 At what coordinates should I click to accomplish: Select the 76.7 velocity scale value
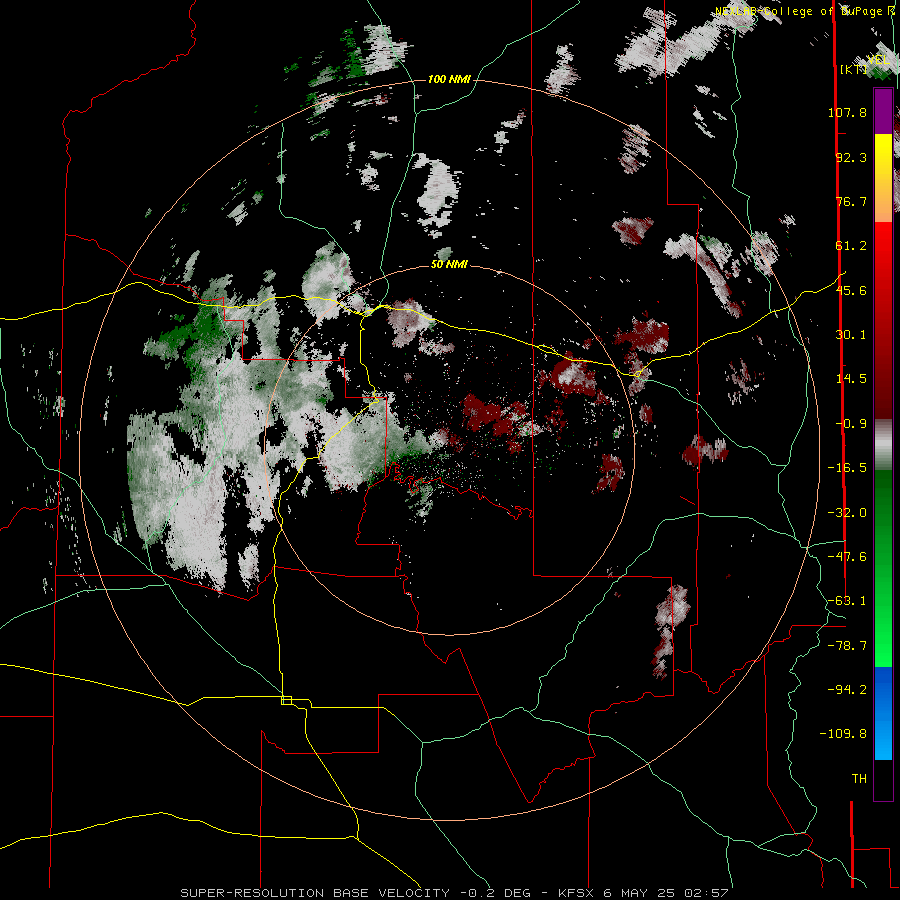tap(851, 201)
